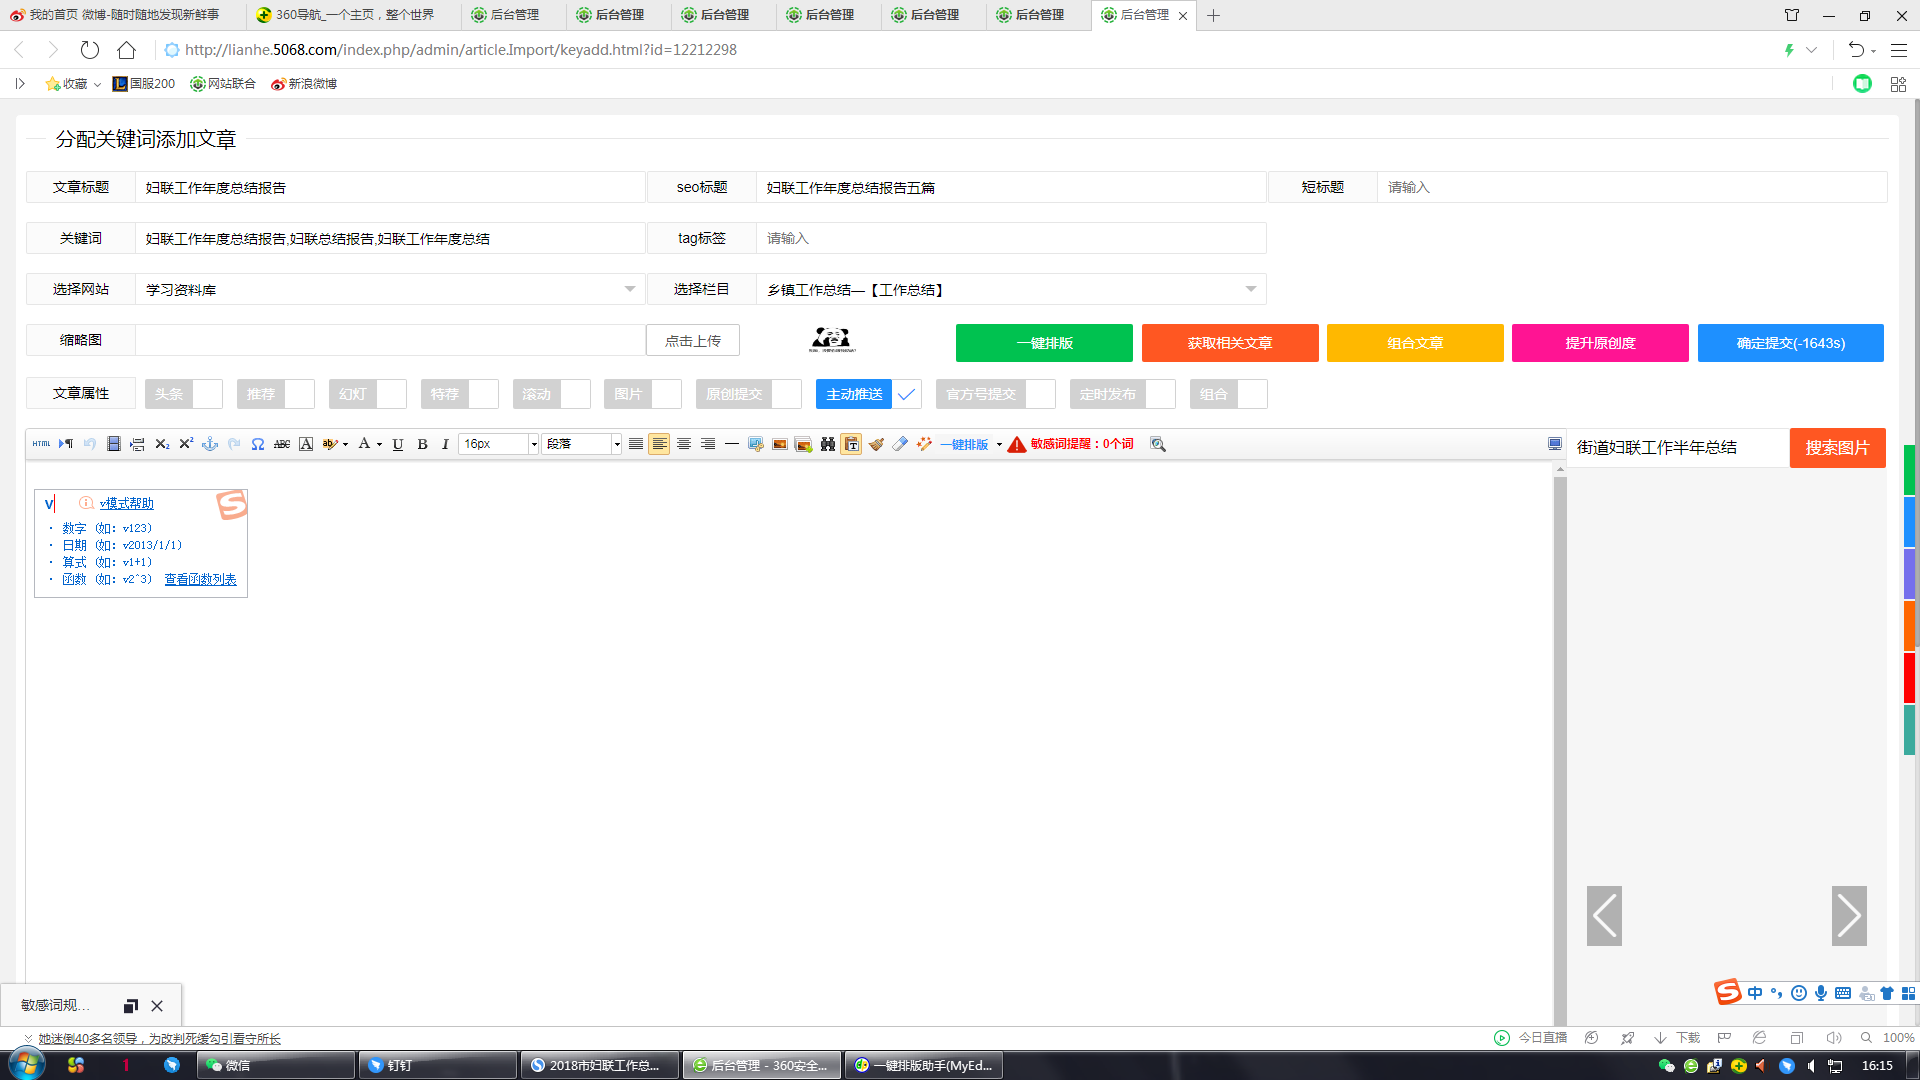Apply strikethrough formatting
Screen dimensions: 1920x1080
pyautogui.click(x=283, y=444)
